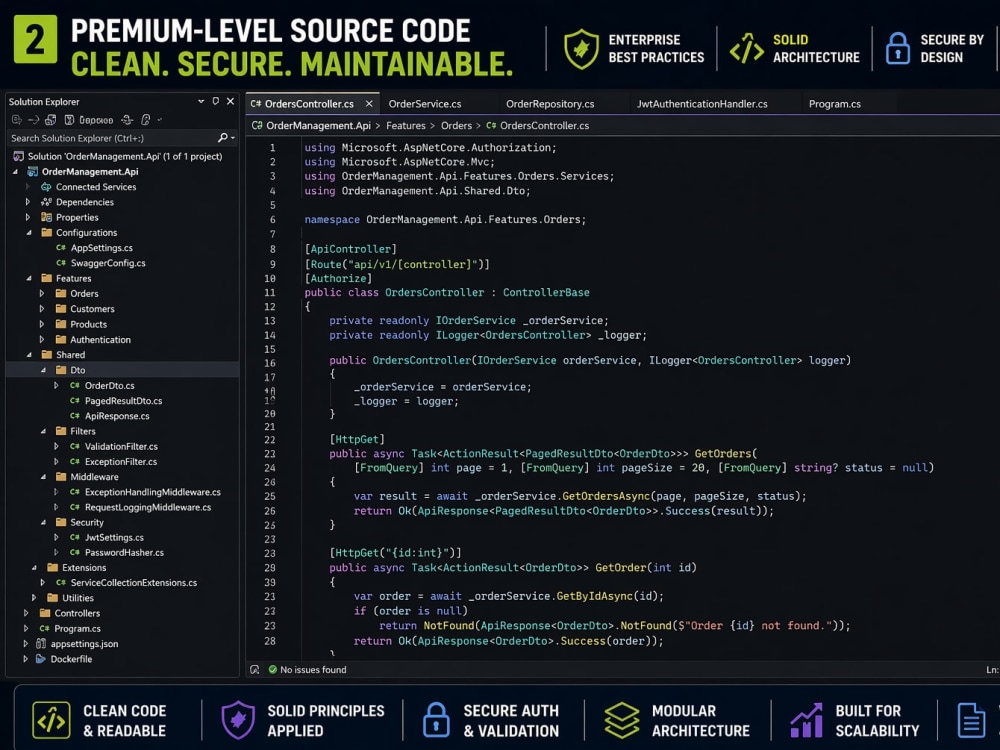Screen dimensions: 1000x750
Task: Click Enterprise Best Practices shield icon
Action: [x=581, y=49]
